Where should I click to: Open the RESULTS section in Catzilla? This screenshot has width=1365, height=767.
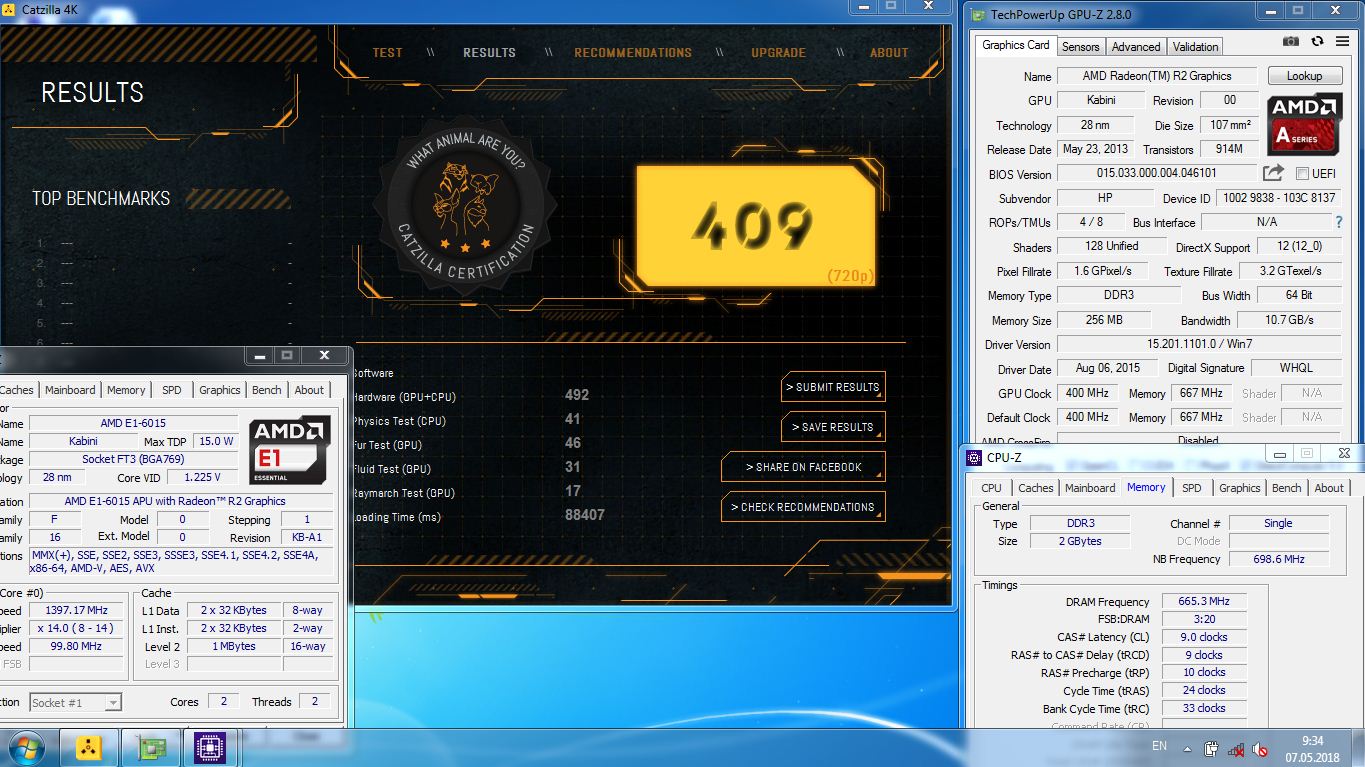pyautogui.click(x=489, y=52)
